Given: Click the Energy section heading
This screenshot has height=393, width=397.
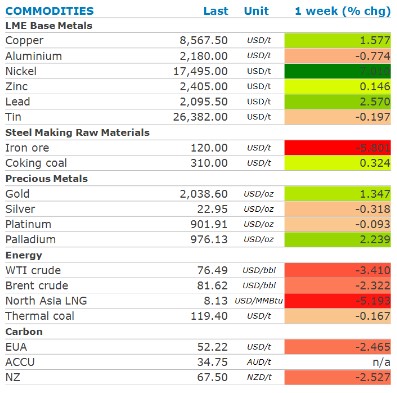Looking at the screenshot, I should (x=24, y=255).
